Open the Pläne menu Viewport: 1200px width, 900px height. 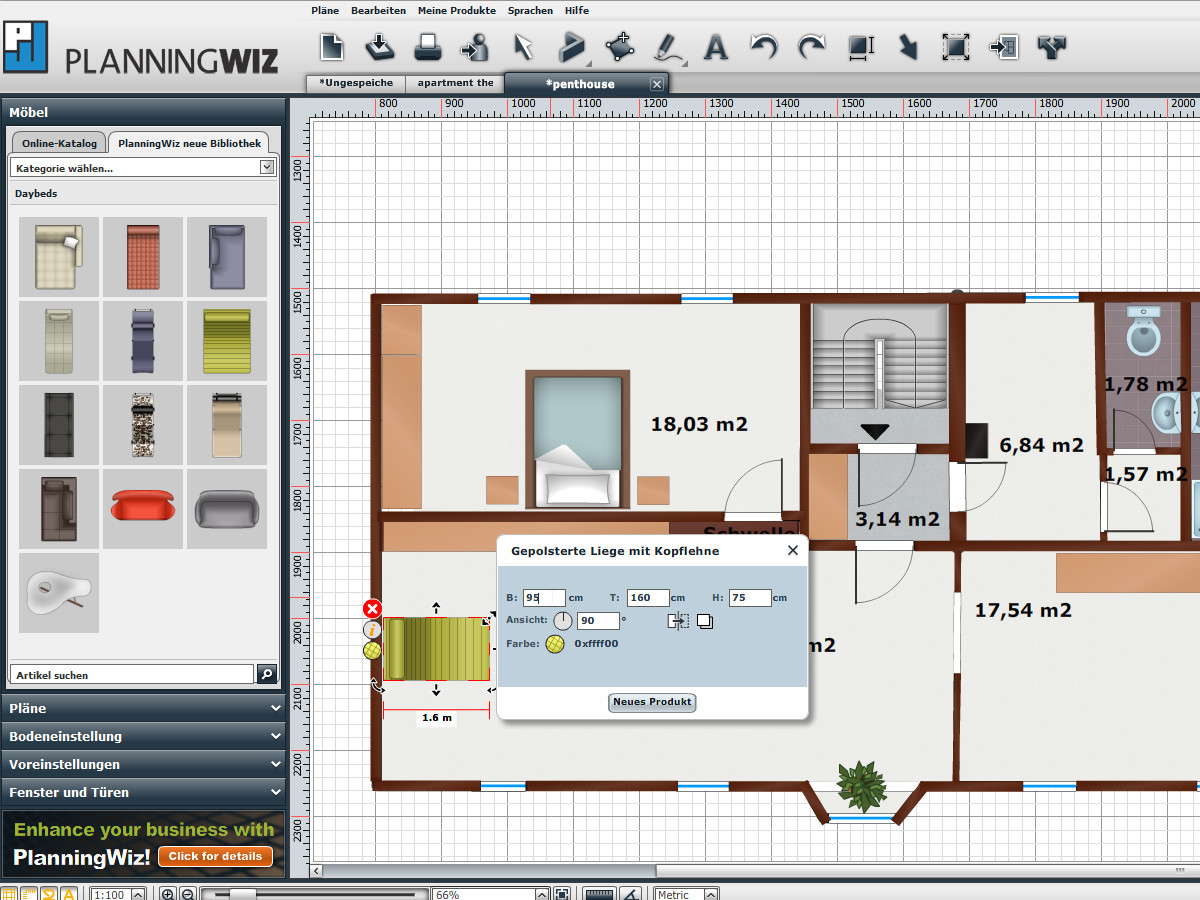pos(325,10)
